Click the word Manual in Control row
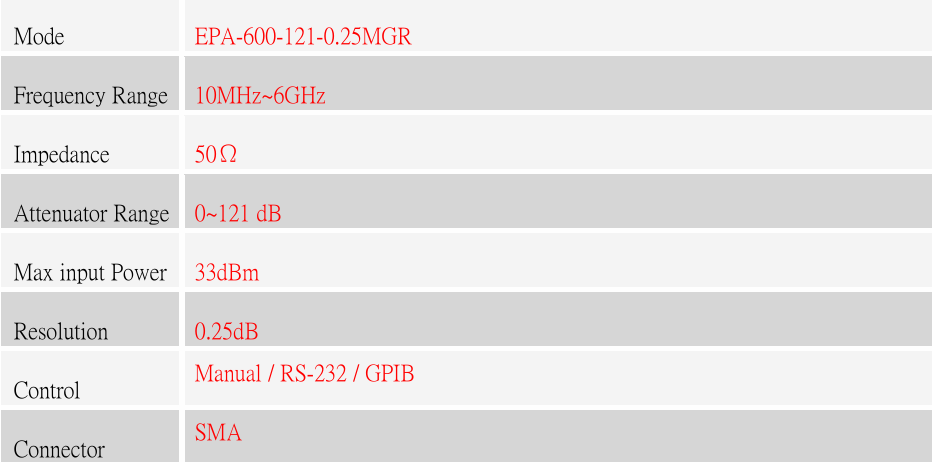The width and height of the screenshot is (932, 462). click(x=228, y=373)
